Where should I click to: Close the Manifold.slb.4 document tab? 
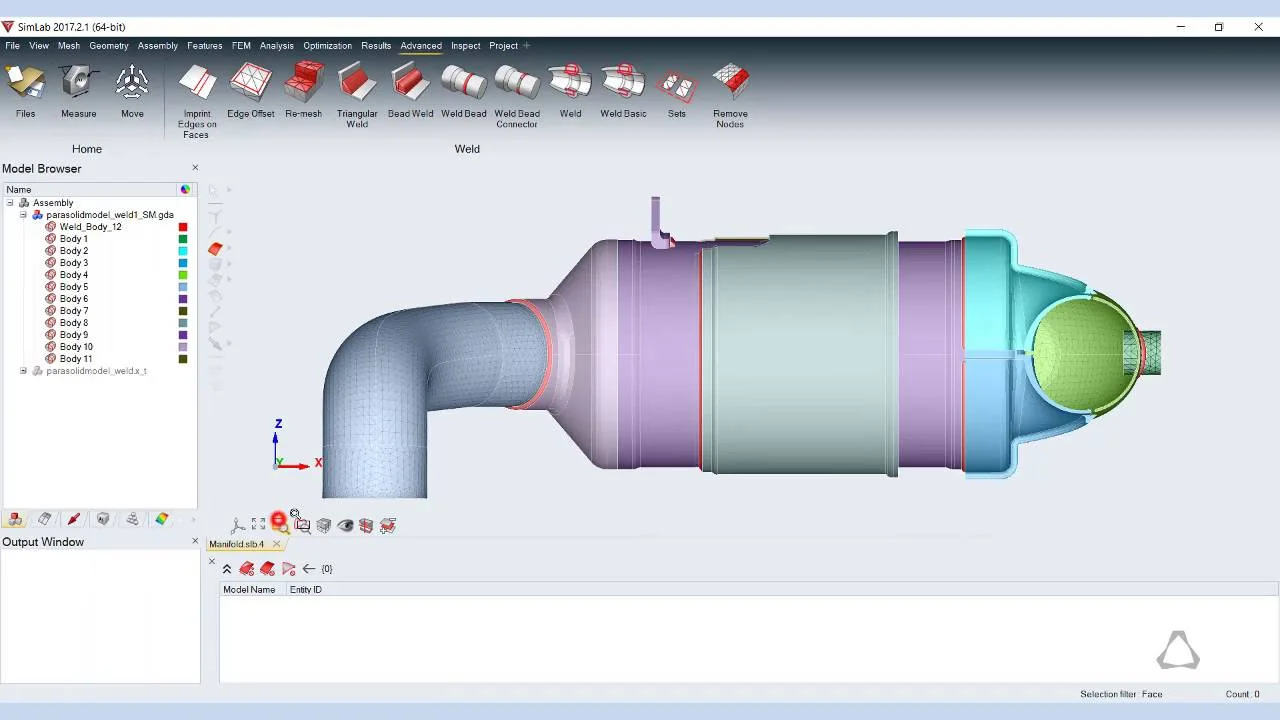(x=277, y=544)
